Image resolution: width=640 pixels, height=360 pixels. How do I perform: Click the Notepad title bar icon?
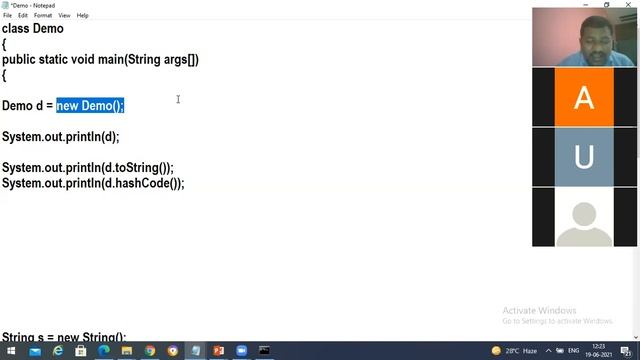pyautogui.click(x=5, y=5)
